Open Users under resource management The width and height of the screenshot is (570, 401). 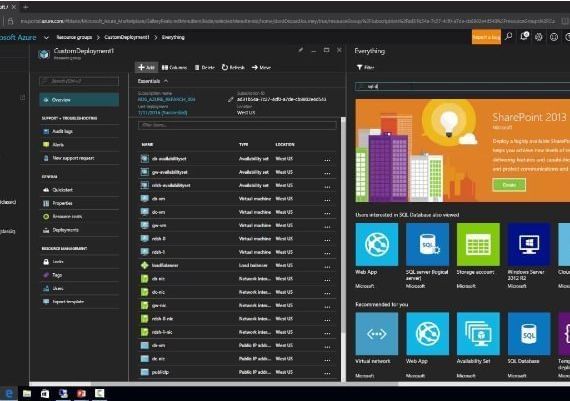coord(79,288)
